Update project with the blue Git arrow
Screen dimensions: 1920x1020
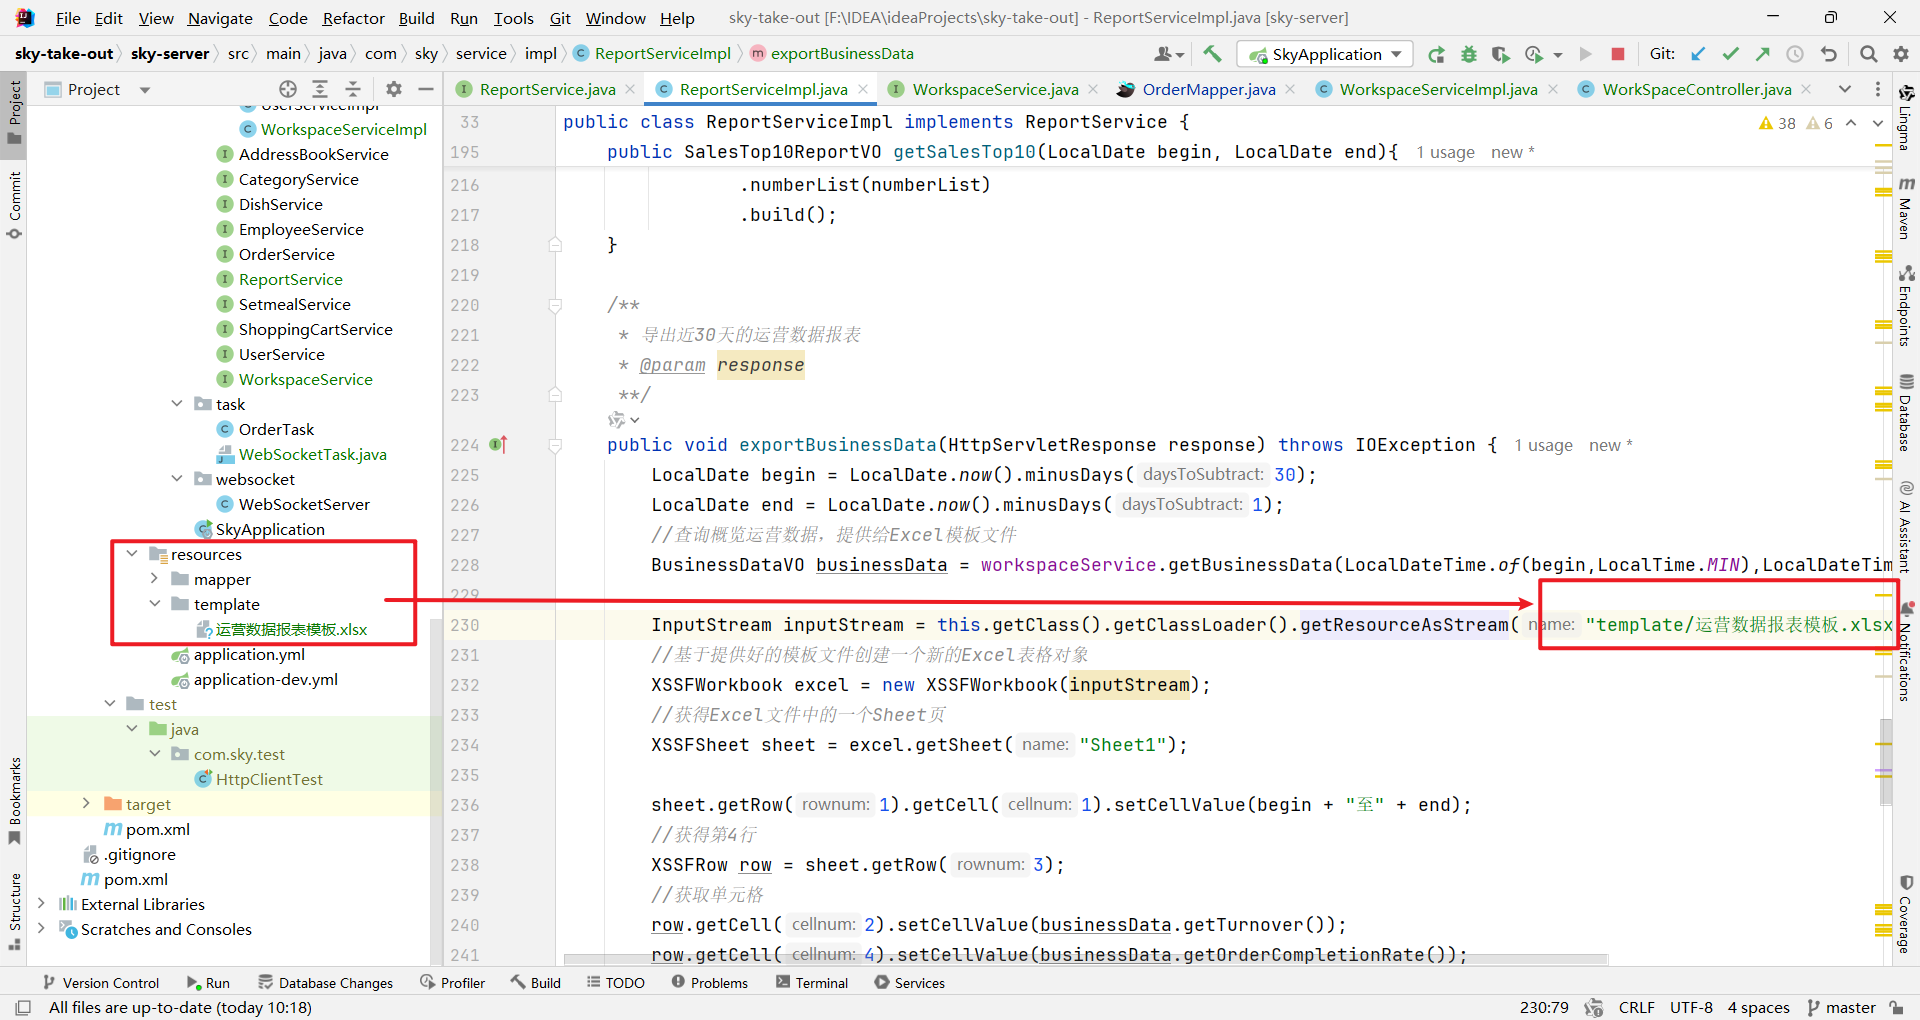point(1698,54)
